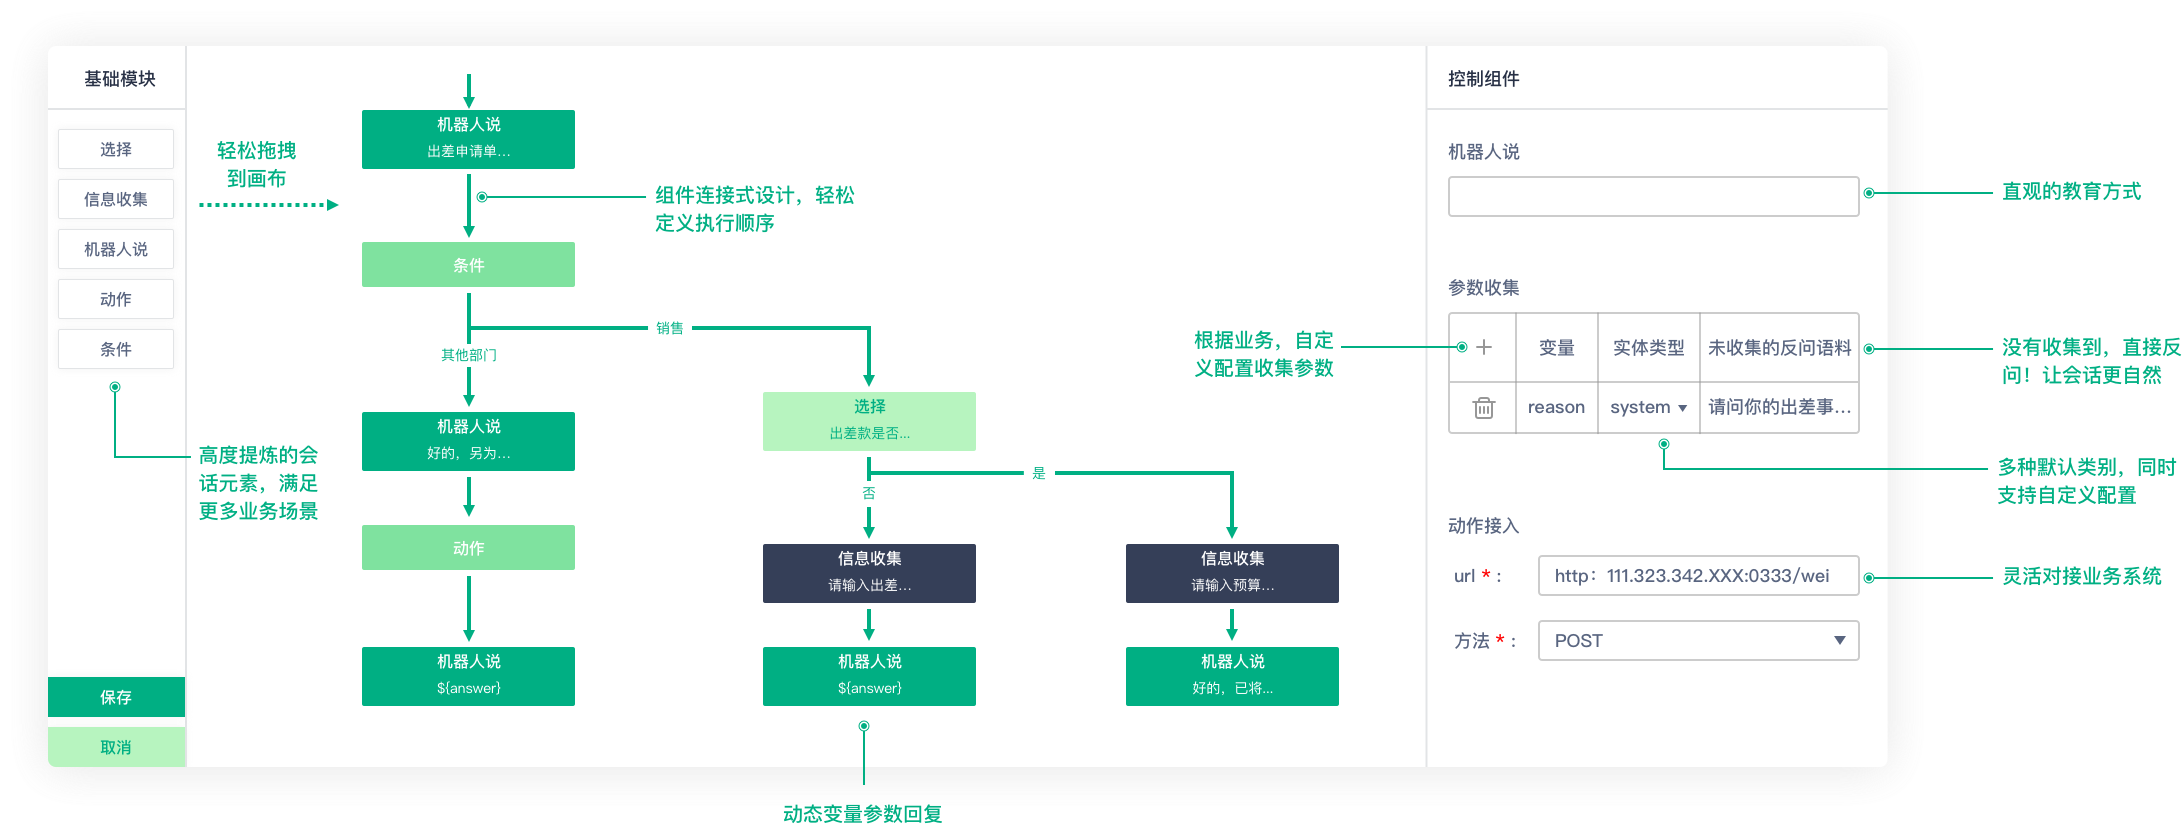Select the 动作 node on canvas

468,548
